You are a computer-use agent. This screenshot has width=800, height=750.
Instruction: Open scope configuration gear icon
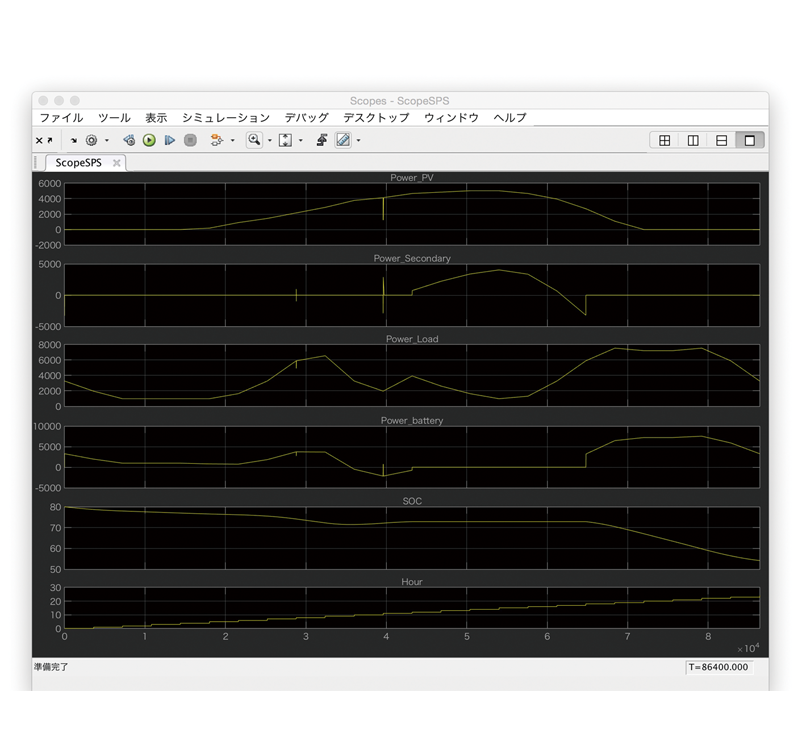coord(91,140)
